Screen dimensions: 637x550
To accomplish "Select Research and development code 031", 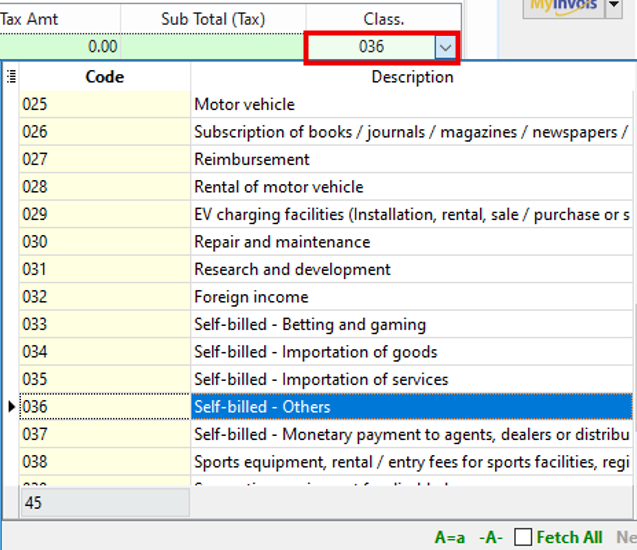I will click(x=292, y=269).
